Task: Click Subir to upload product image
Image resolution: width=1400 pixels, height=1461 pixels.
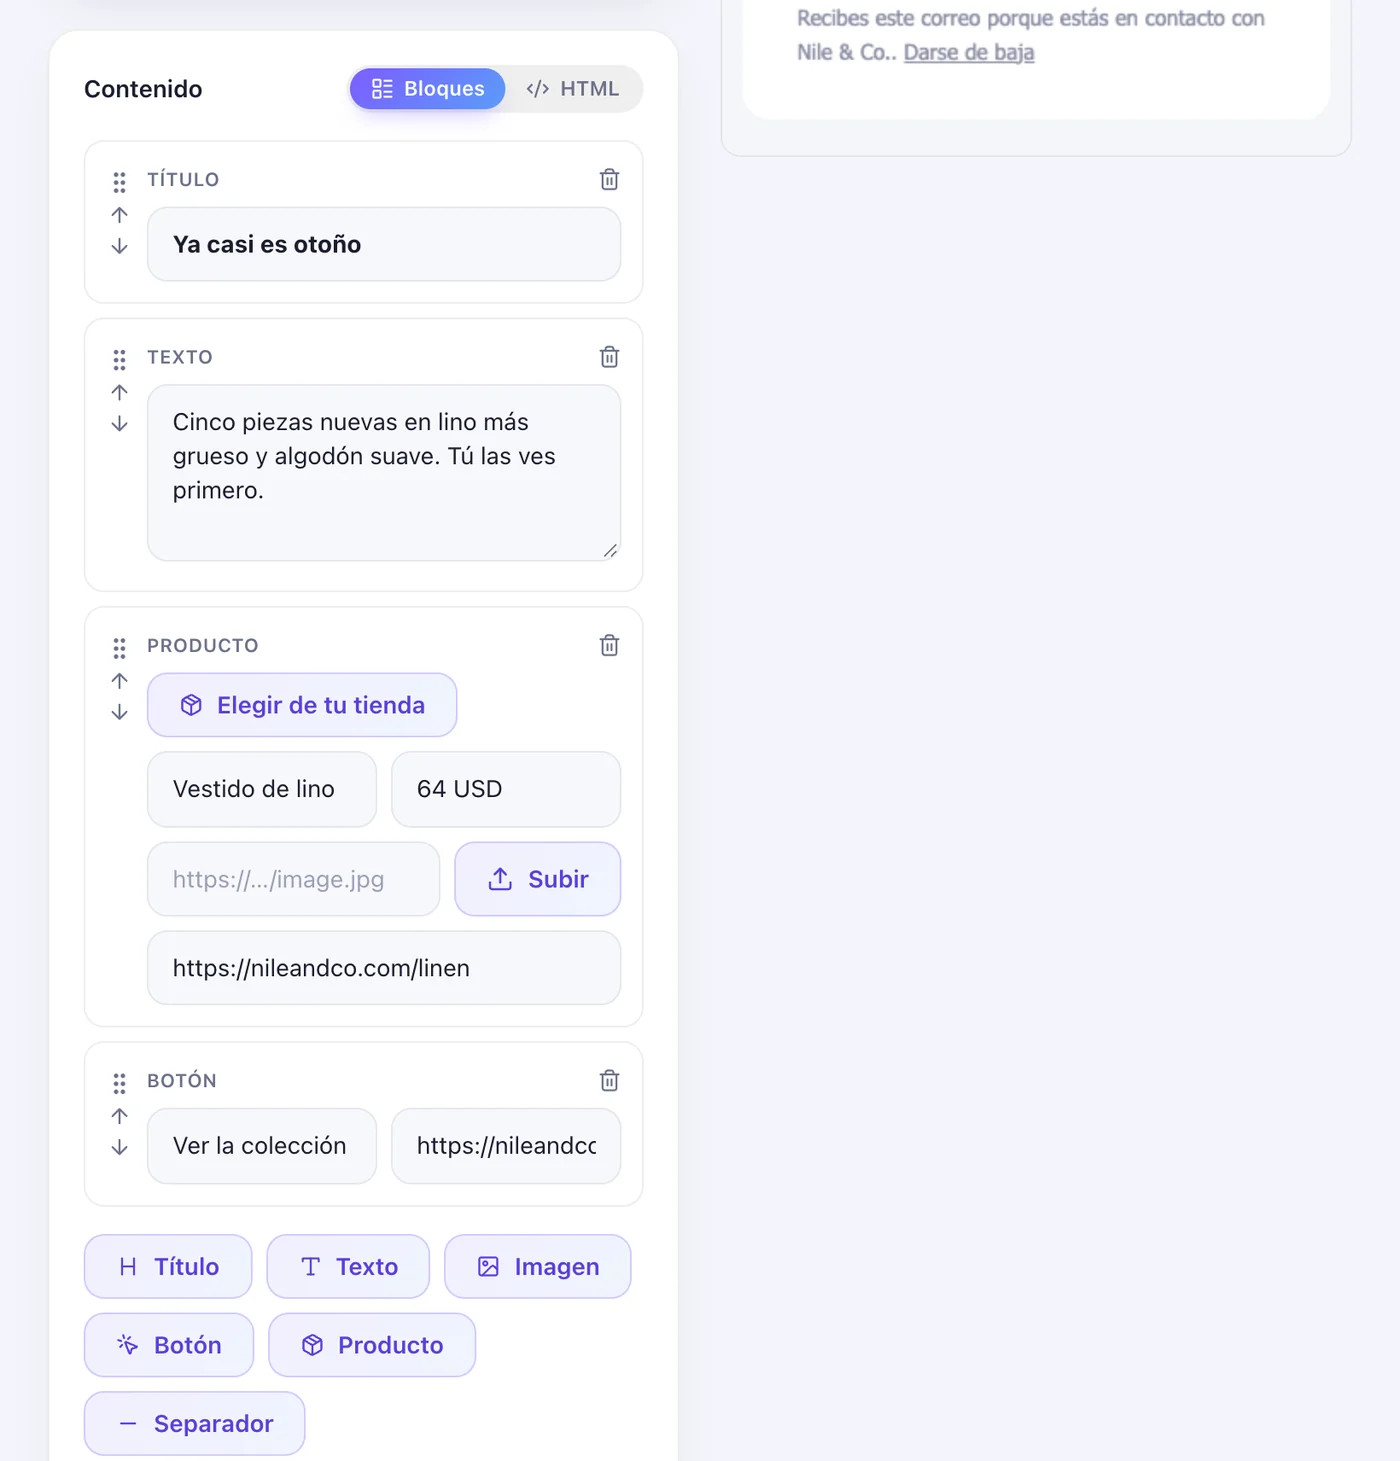Action: coord(538,879)
